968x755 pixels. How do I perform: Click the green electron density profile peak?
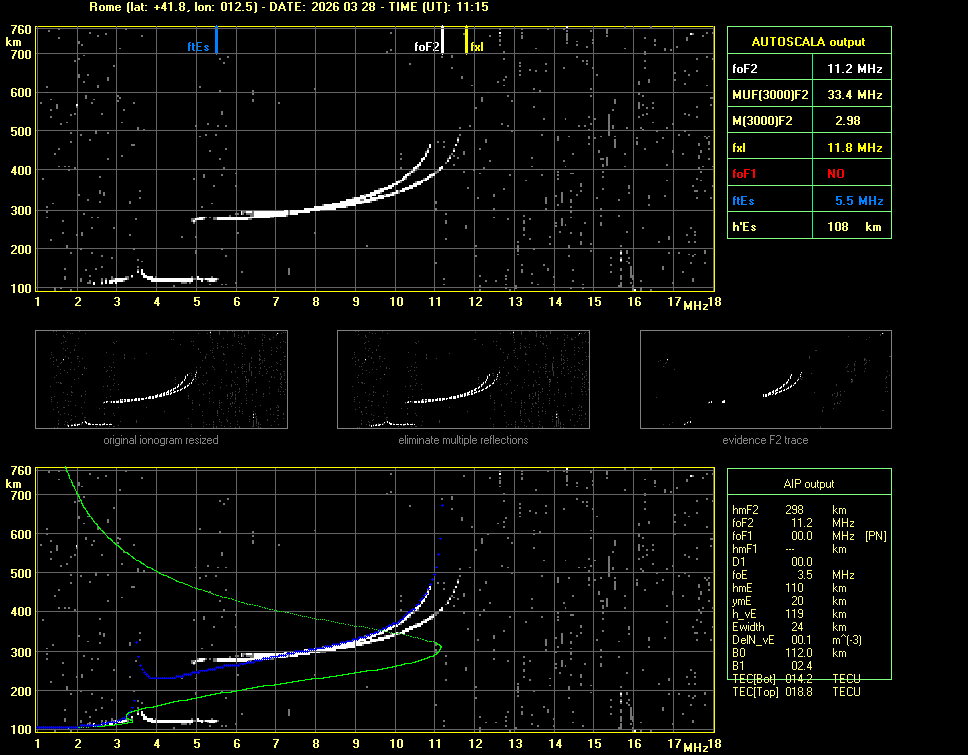pos(439,647)
